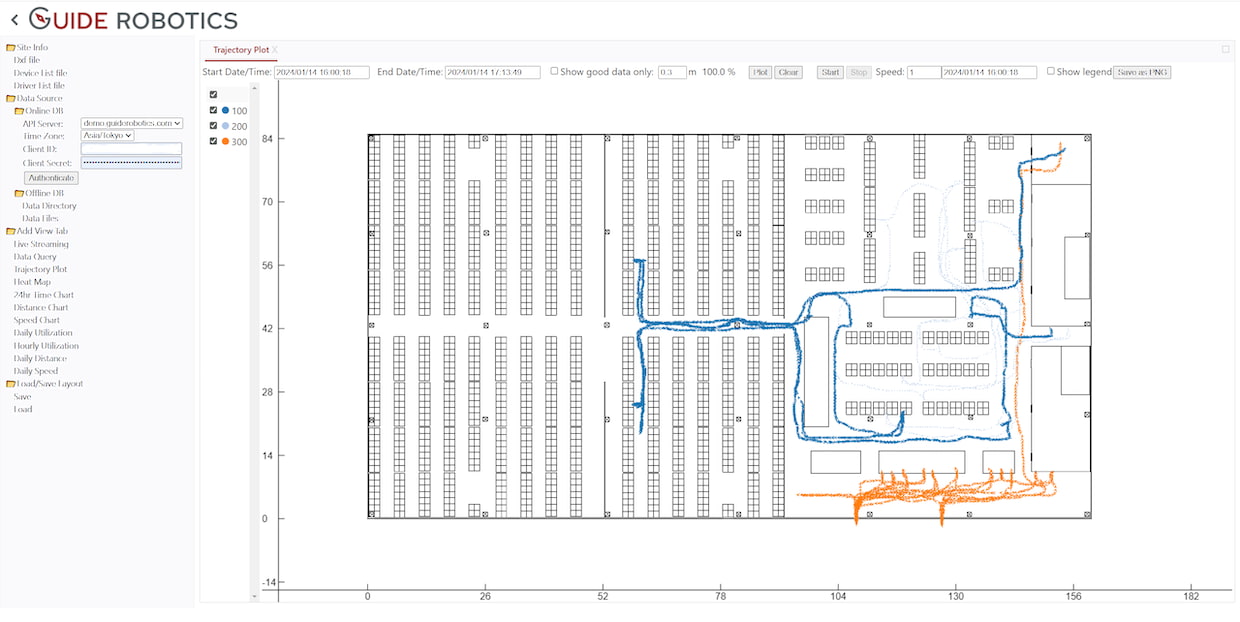Click the blue color dot for device 100
This screenshot has height=622, width=1240.
[226, 111]
